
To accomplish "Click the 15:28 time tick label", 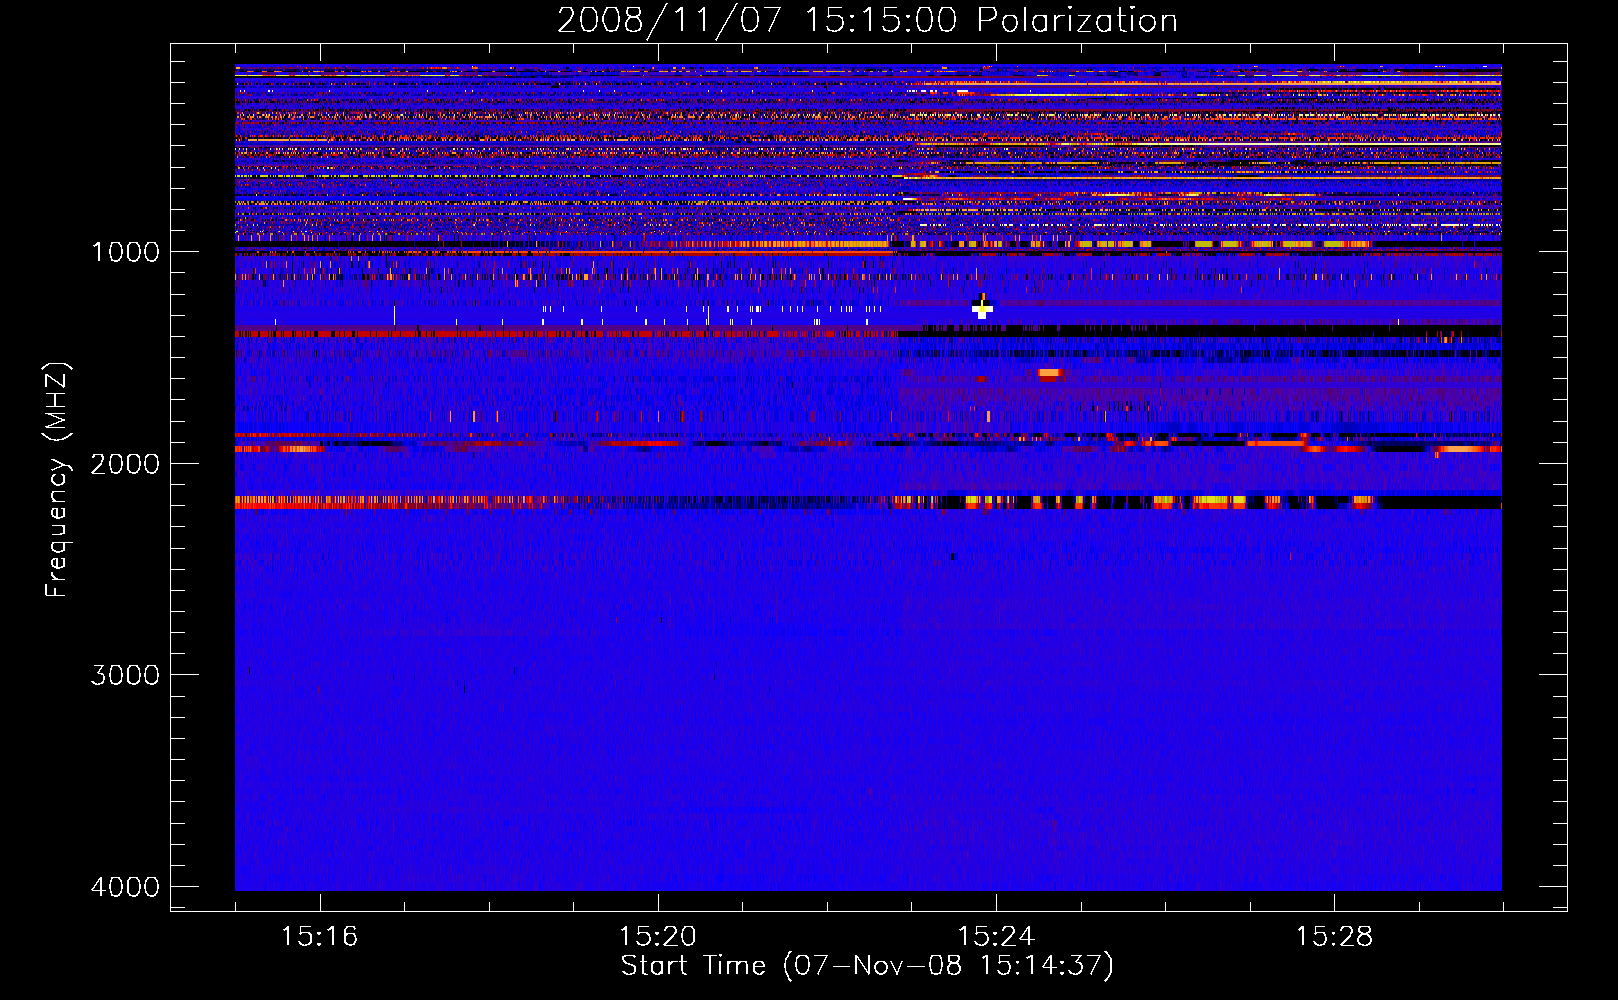I will pyautogui.click(x=1334, y=937).
